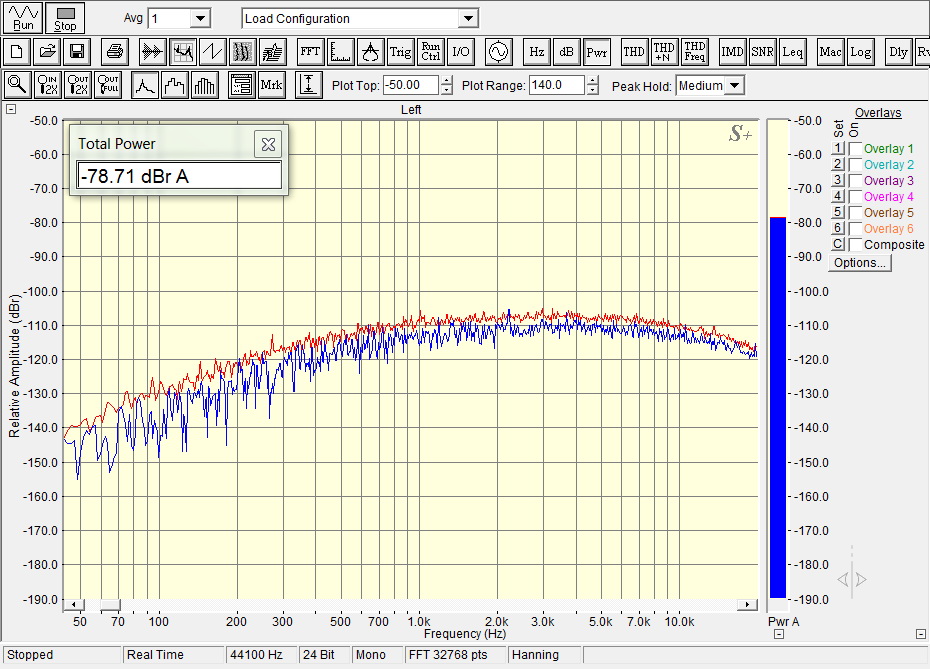Screen dimensions: 930x669
Task: Enable the Overlay 3 checkbox
Action: point(855,181)
